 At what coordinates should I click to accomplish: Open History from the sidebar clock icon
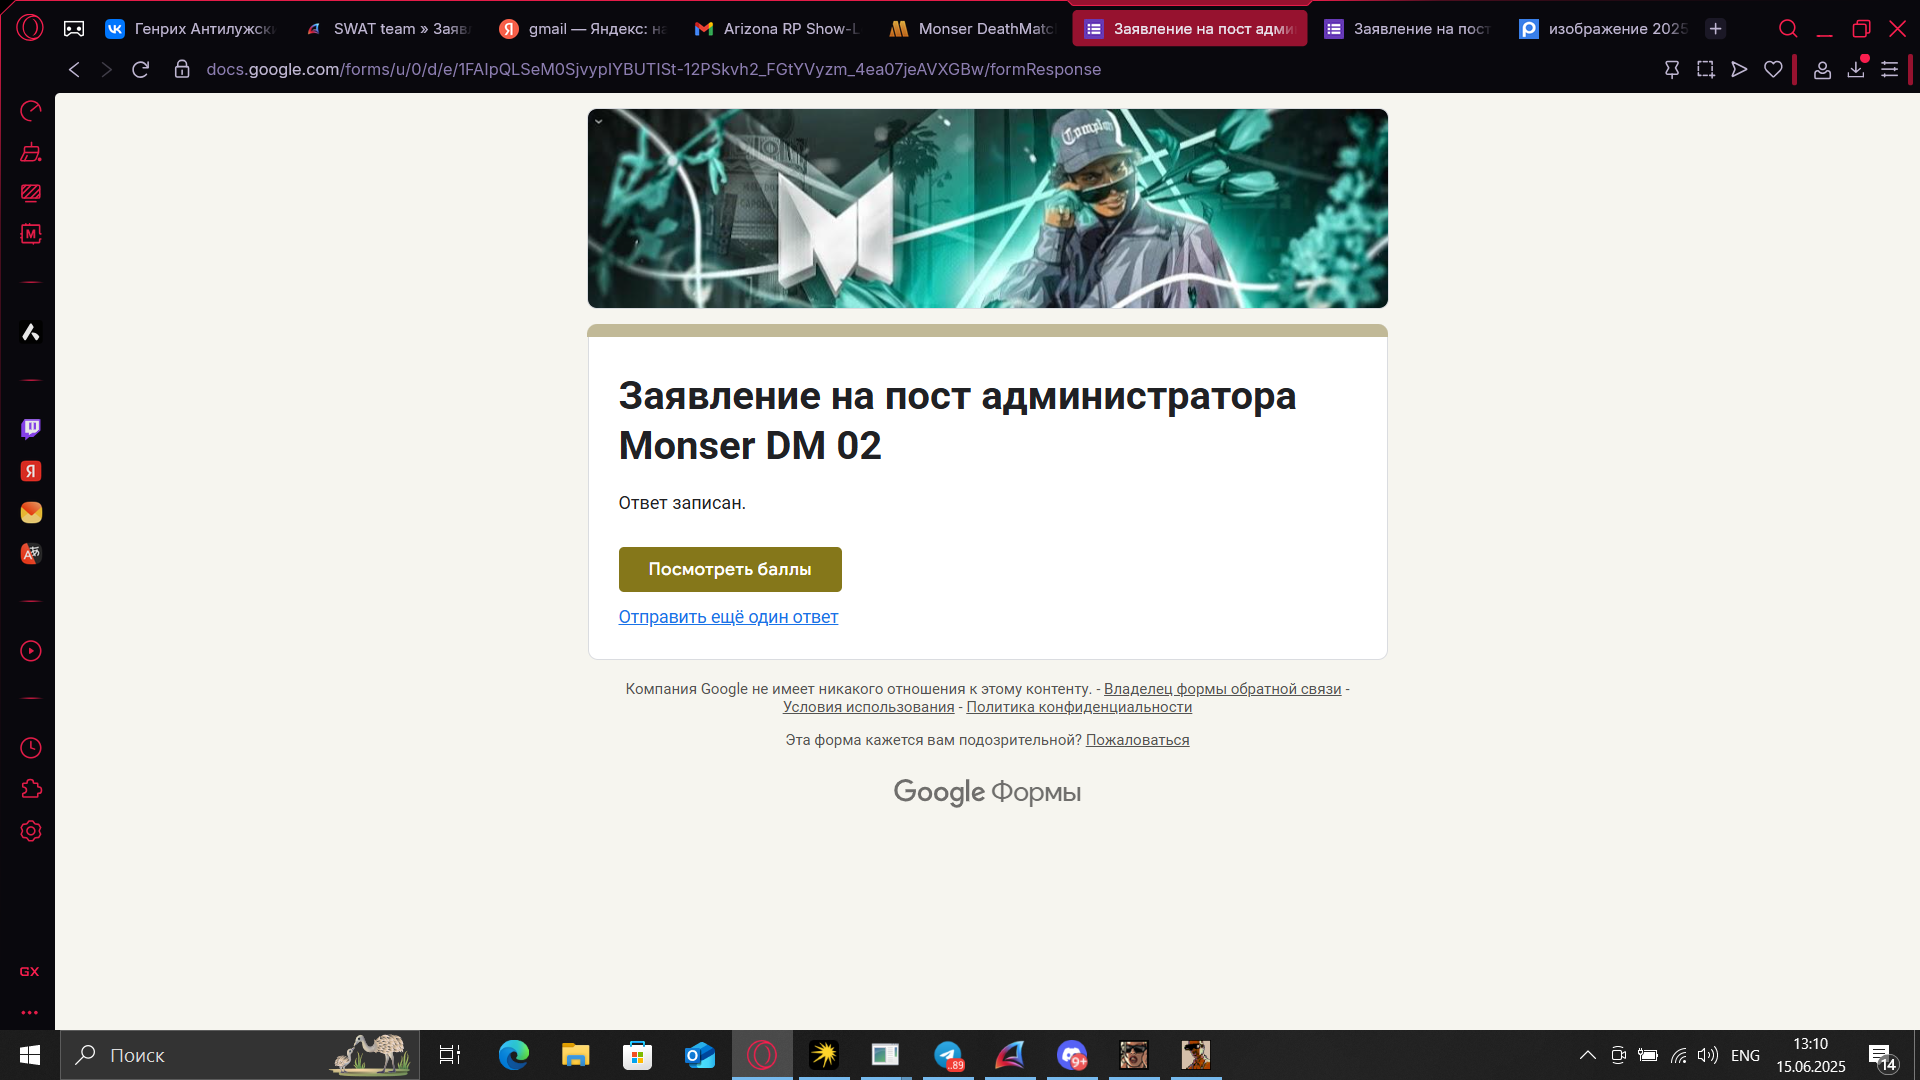(31, 748)
